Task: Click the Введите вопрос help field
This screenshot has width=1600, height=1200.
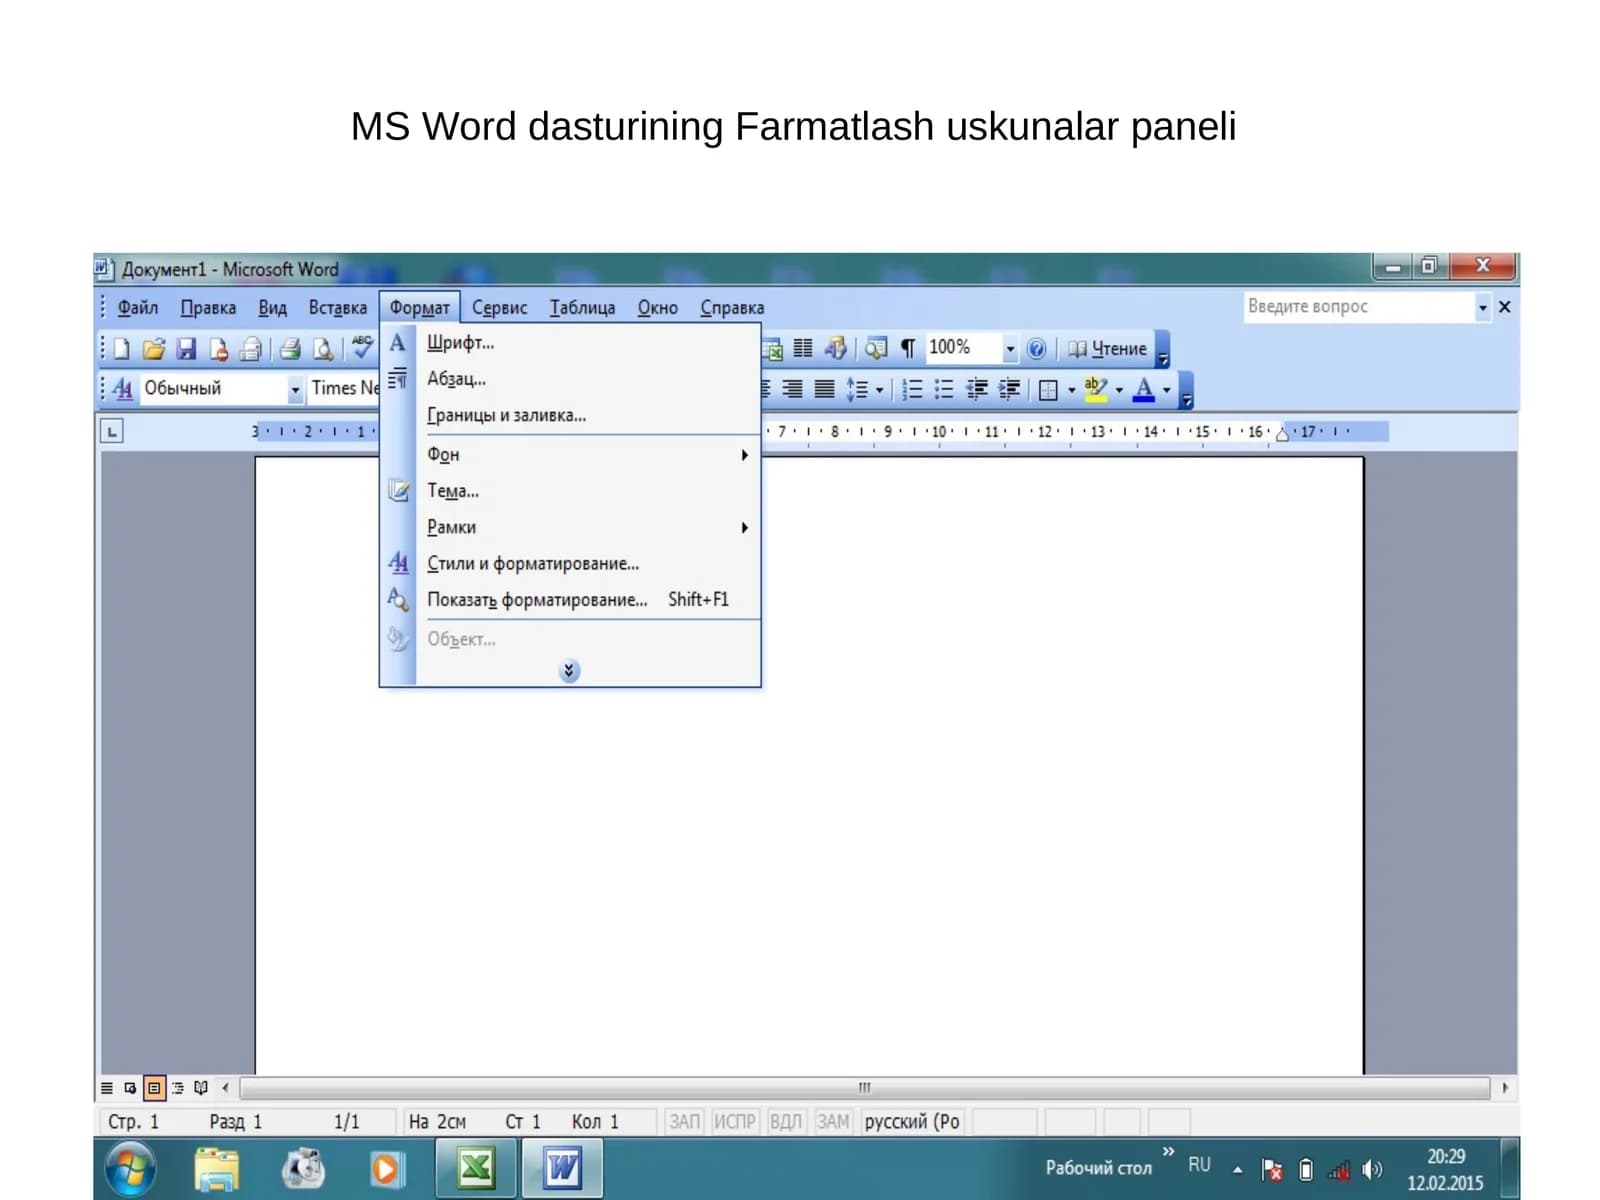Action: [x=1360, y=307]
